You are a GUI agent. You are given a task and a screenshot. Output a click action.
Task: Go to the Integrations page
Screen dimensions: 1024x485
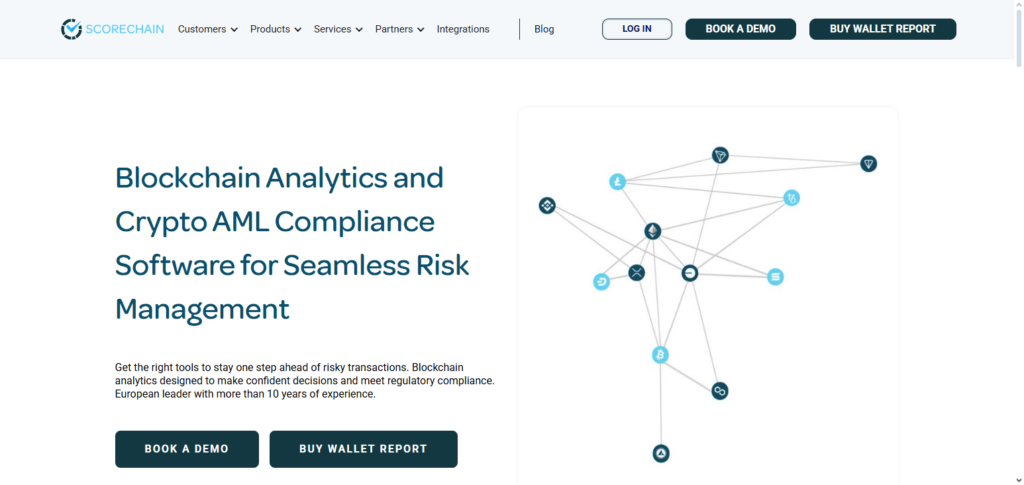coord(463,29)
